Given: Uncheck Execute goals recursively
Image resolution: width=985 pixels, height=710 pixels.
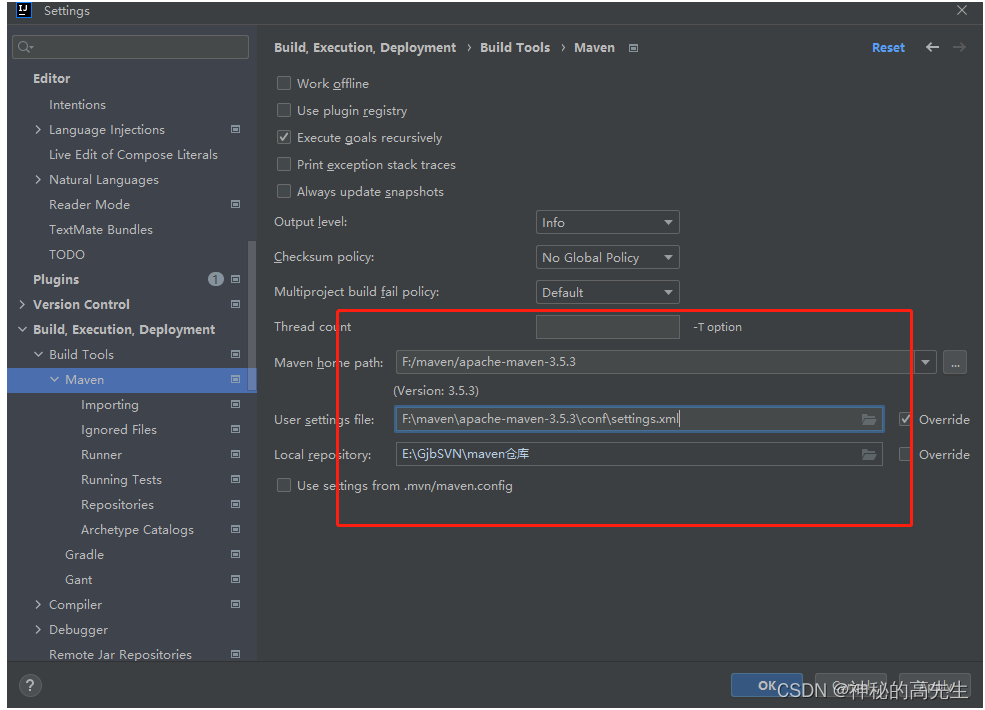Looking at the screenshot, I should pos(284,137).
